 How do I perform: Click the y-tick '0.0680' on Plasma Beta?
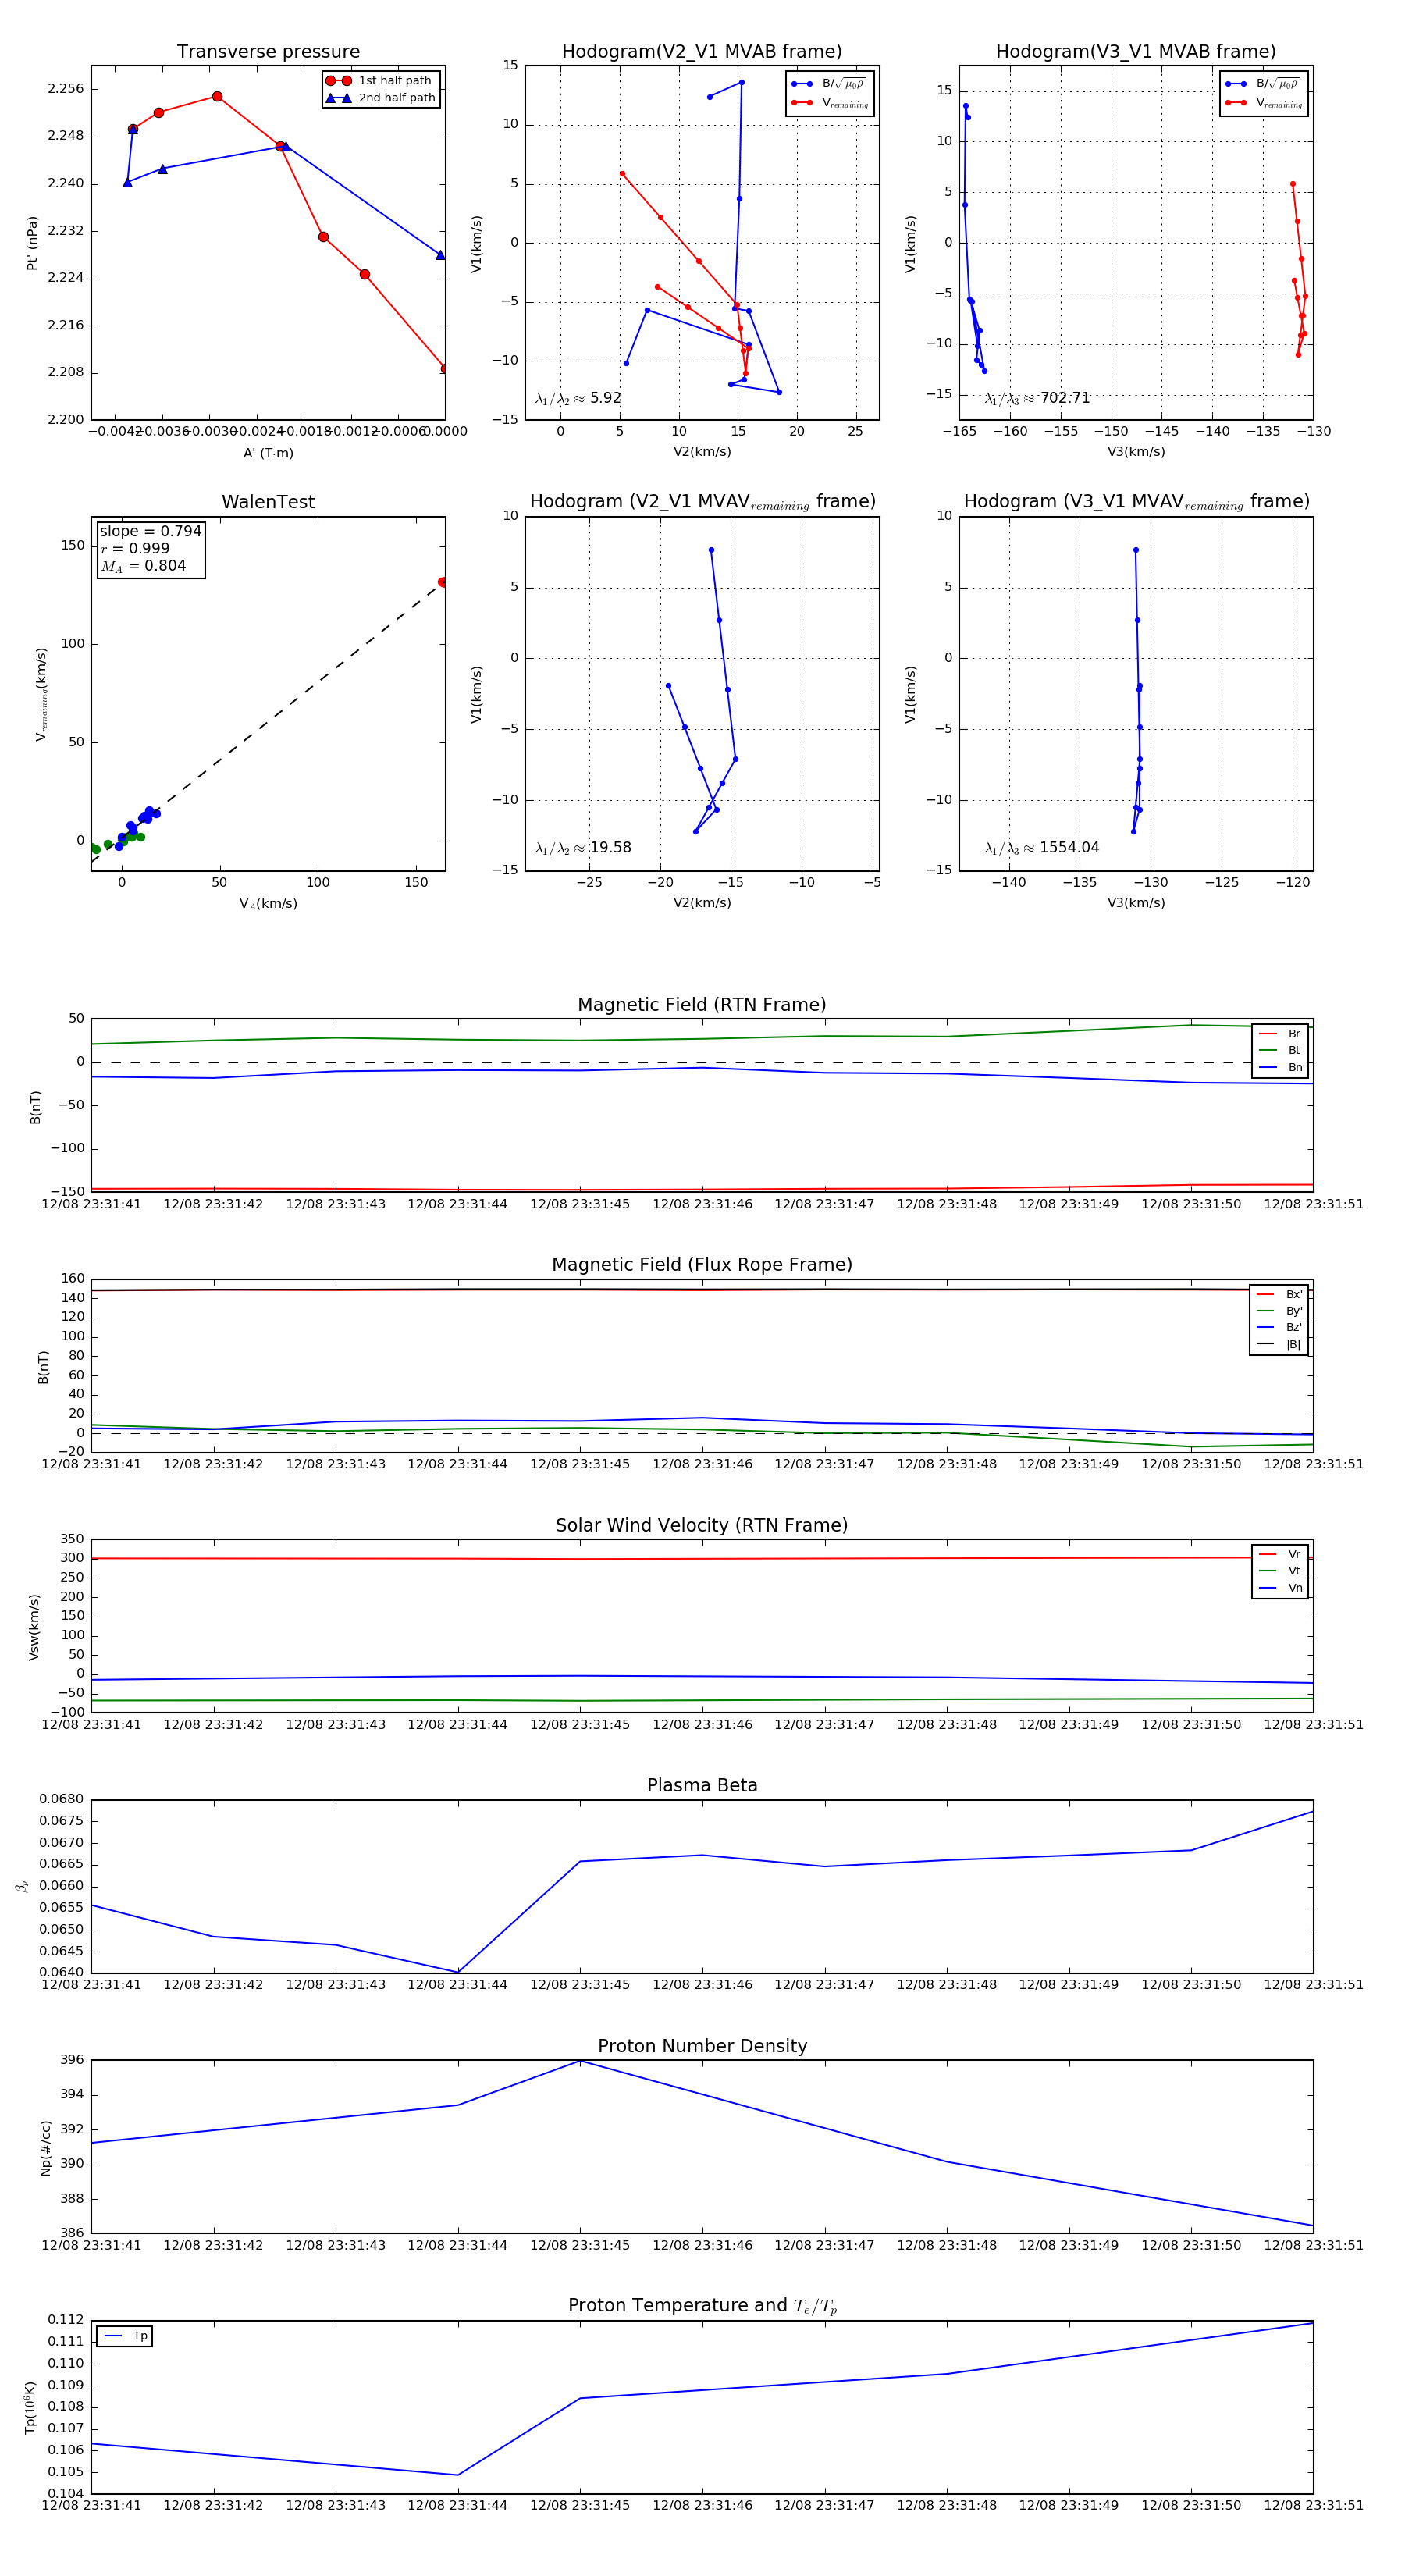click(61, 1800)
